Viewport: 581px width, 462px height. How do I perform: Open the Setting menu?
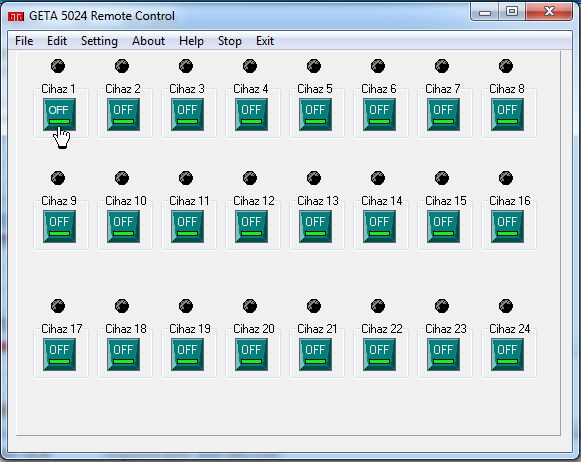tap(99, 41)
